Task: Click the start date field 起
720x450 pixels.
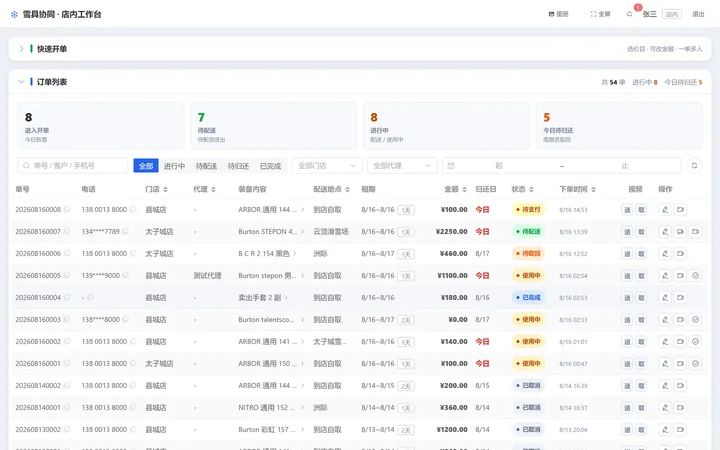Action: (499, 165)
